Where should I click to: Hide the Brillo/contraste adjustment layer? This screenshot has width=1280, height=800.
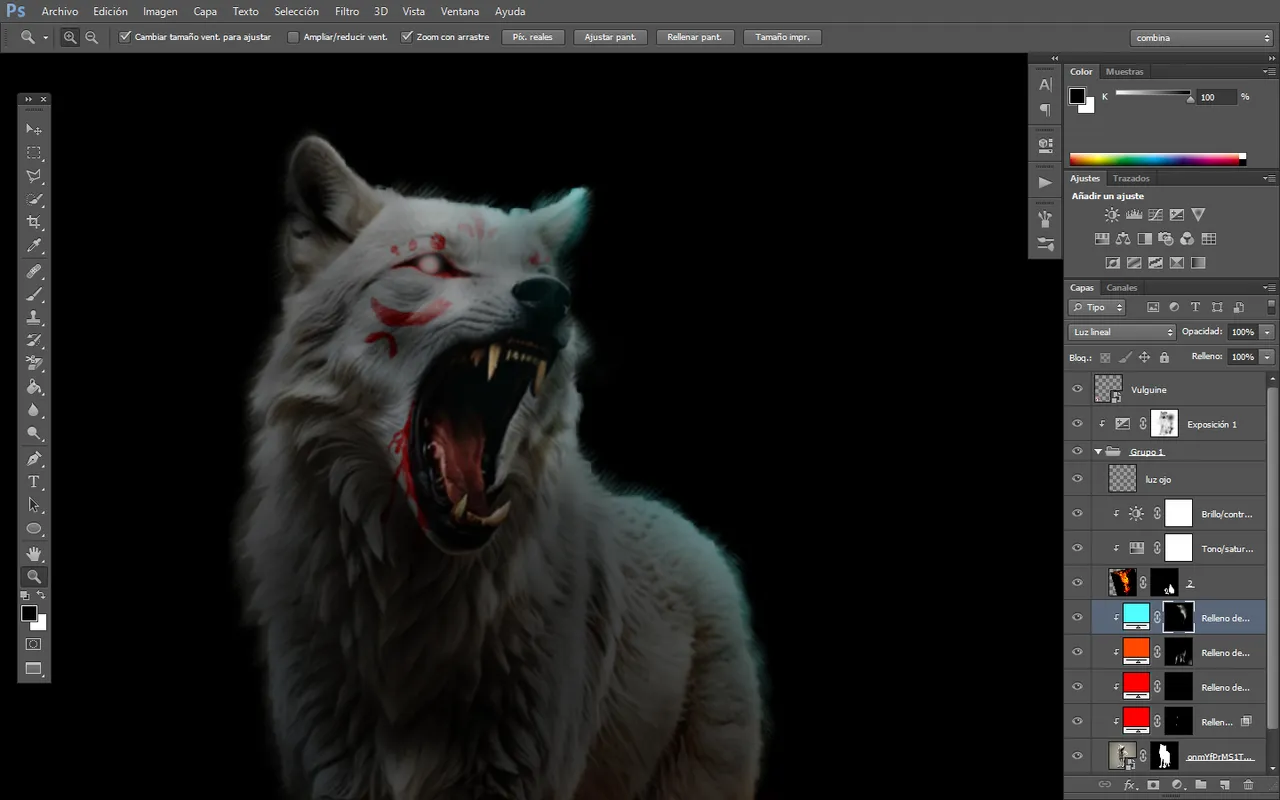[x=1077, y=514]
